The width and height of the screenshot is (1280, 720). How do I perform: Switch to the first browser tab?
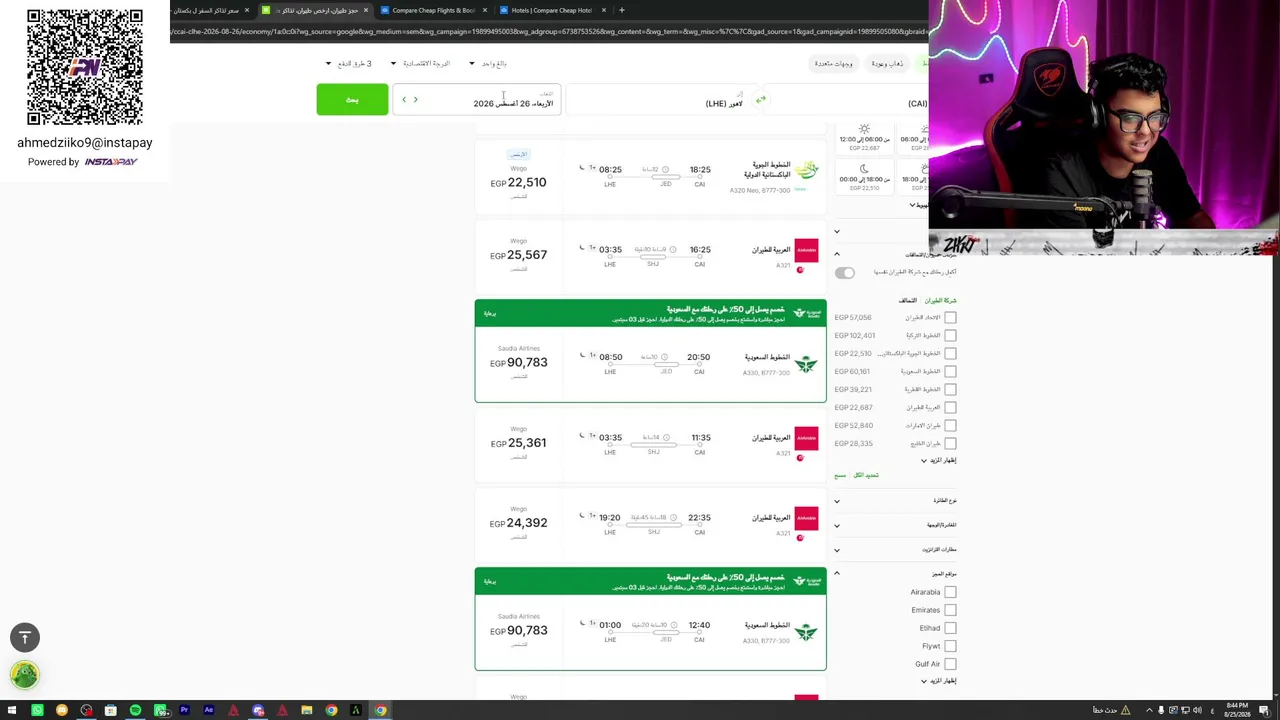(205, 10)
